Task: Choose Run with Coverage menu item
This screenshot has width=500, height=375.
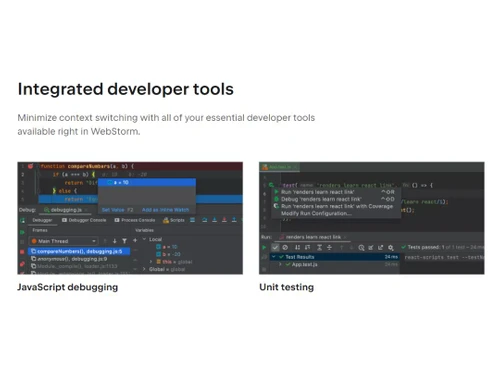Action: tap(336, 206)
